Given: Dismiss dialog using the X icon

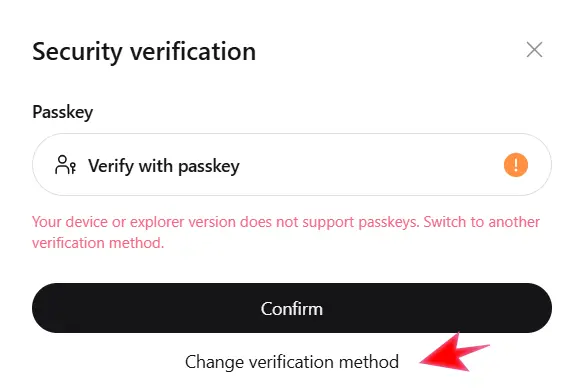Looking at the screenshot, I should click(534, 50).
